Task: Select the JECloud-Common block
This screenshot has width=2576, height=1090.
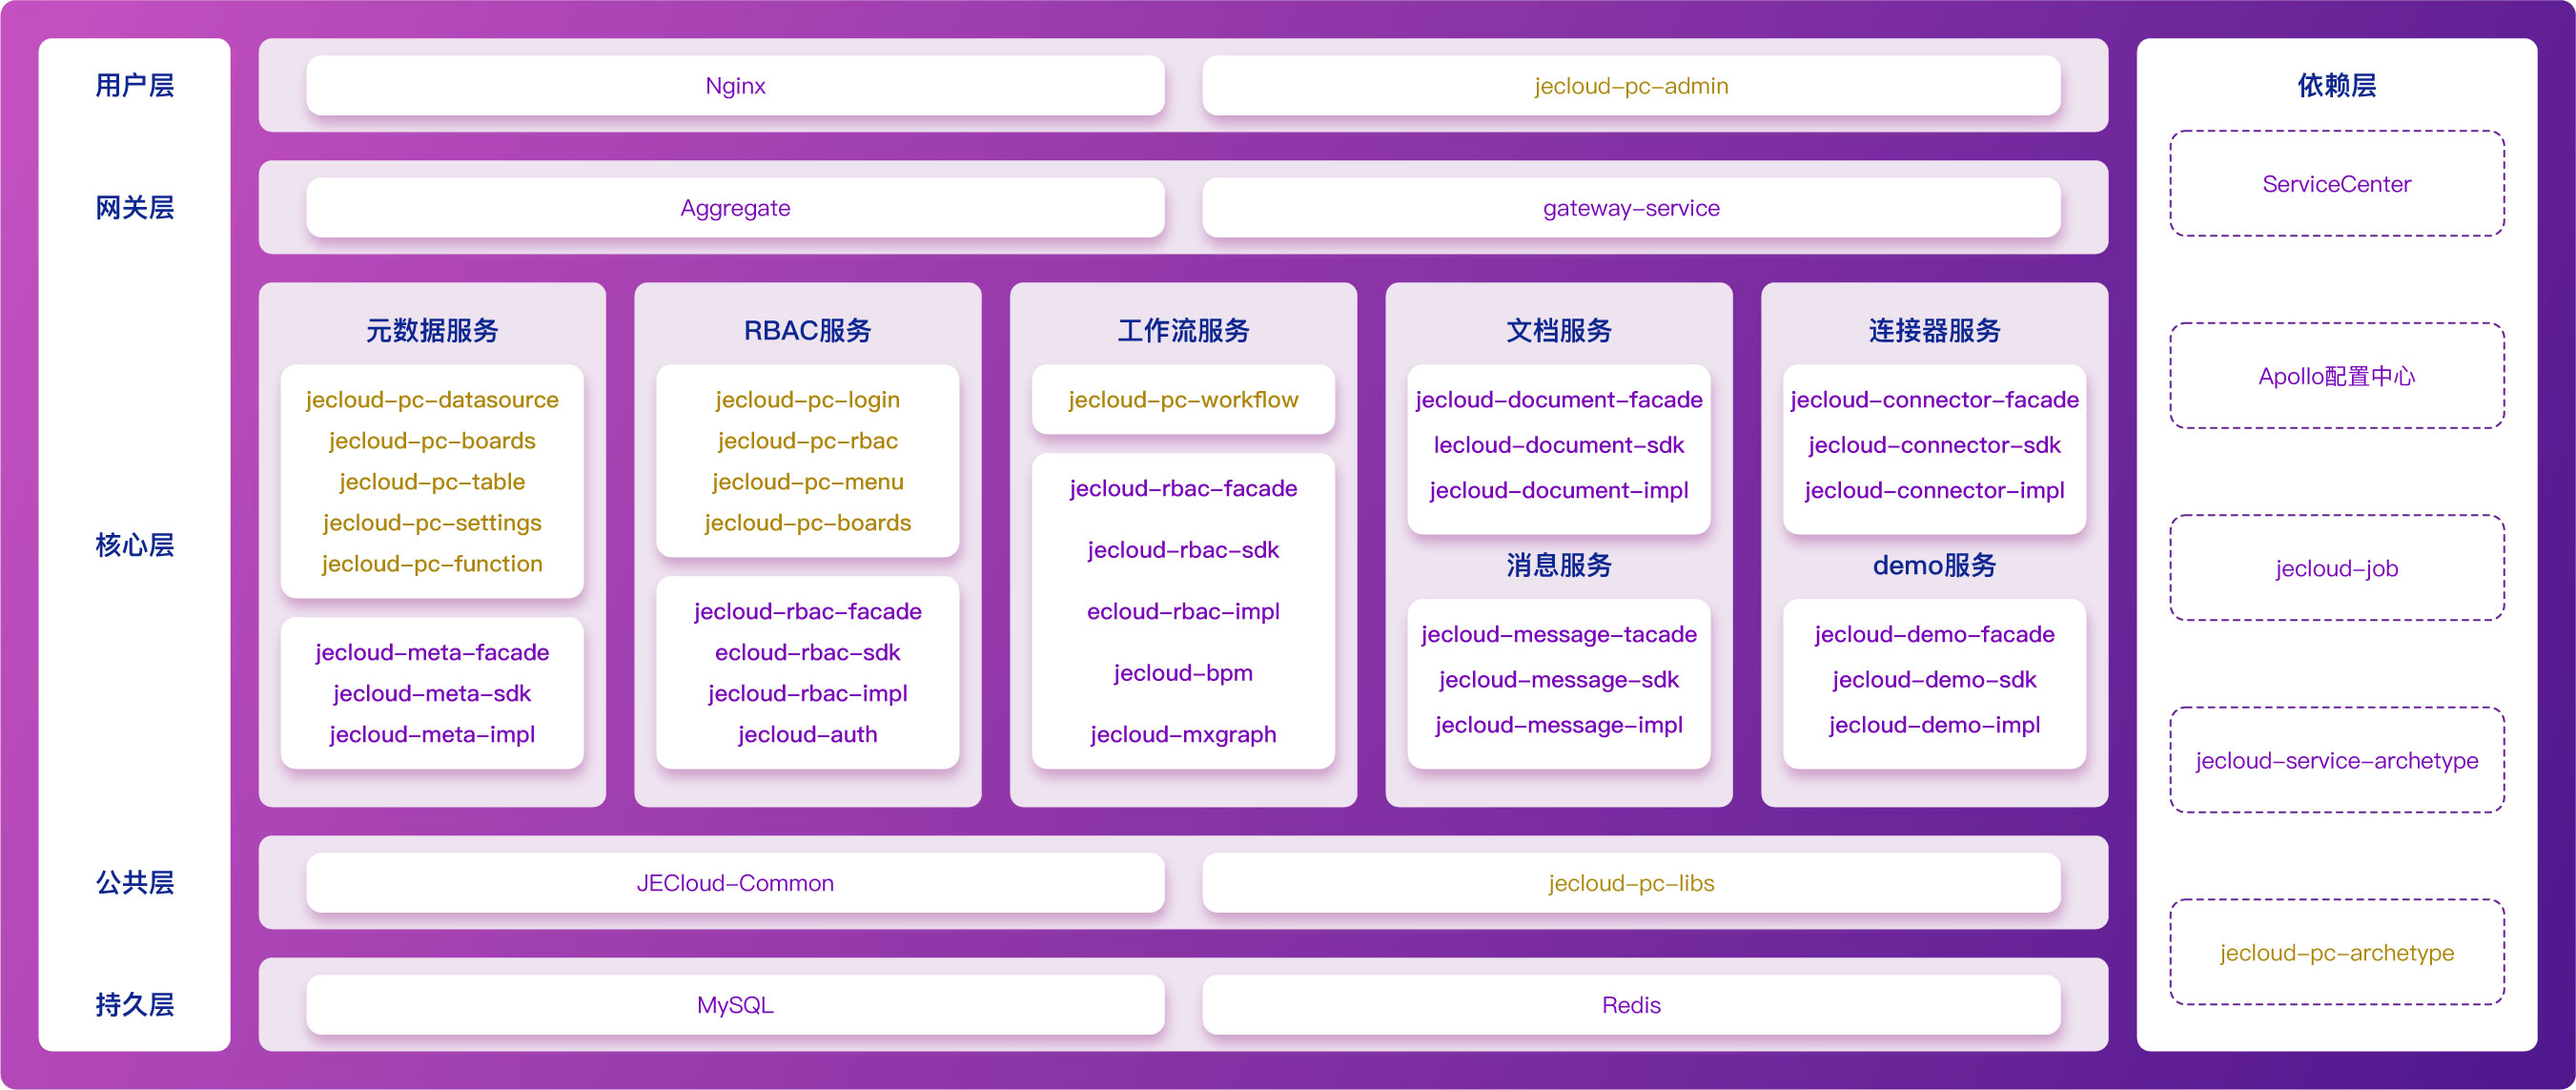Action: coord(735,883)
